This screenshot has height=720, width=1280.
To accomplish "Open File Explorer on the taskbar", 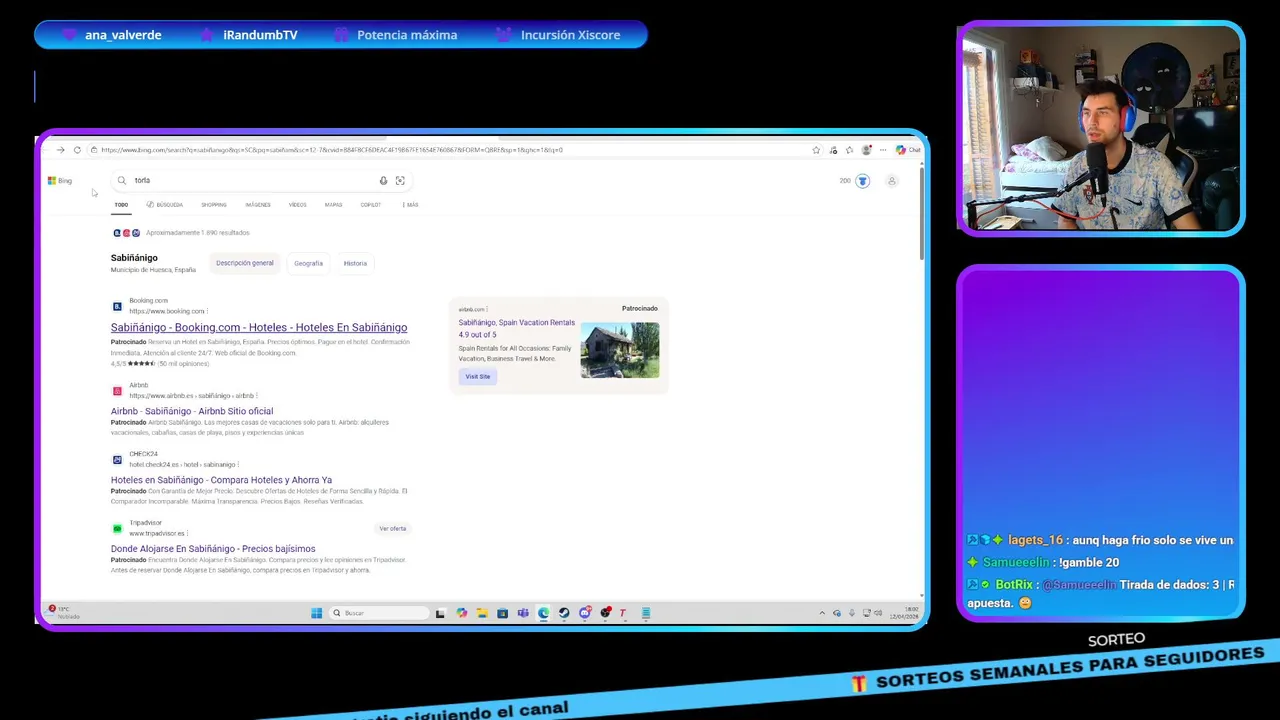I will 482,613.
